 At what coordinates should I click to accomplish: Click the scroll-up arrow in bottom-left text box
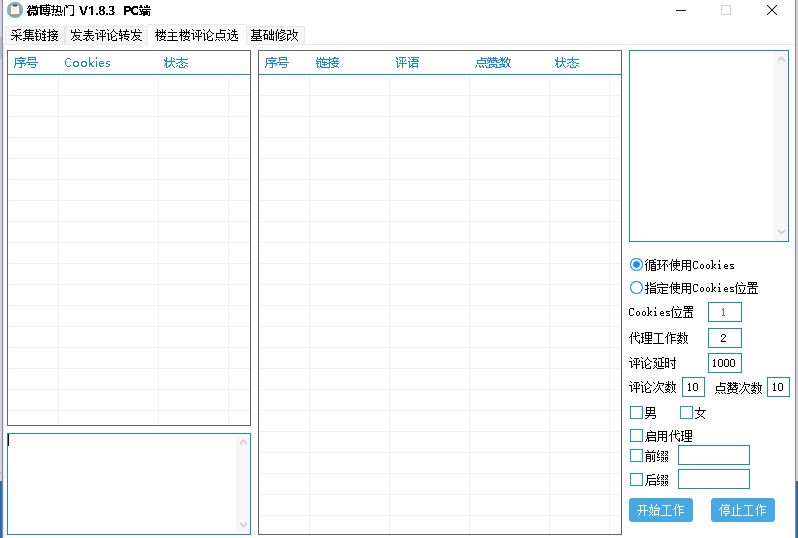pos(242,441)
